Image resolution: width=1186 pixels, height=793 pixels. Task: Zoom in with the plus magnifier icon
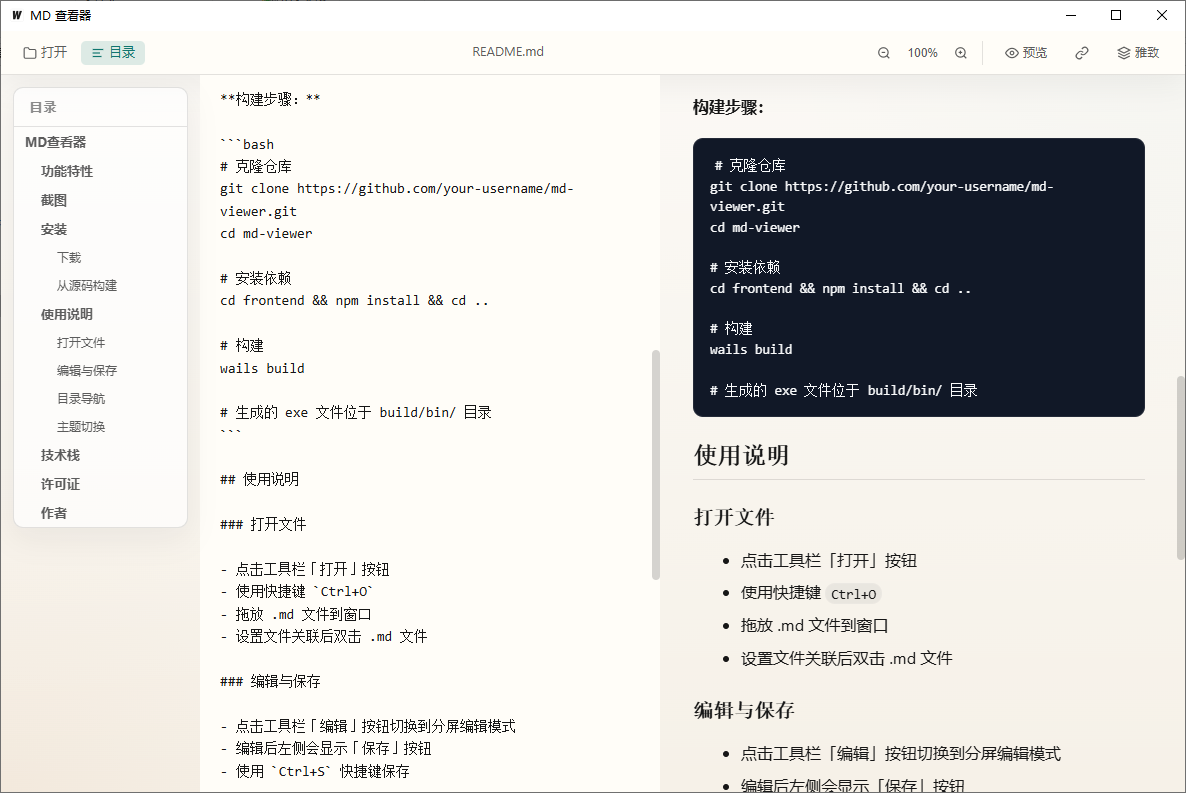click(x=961, y=53)
